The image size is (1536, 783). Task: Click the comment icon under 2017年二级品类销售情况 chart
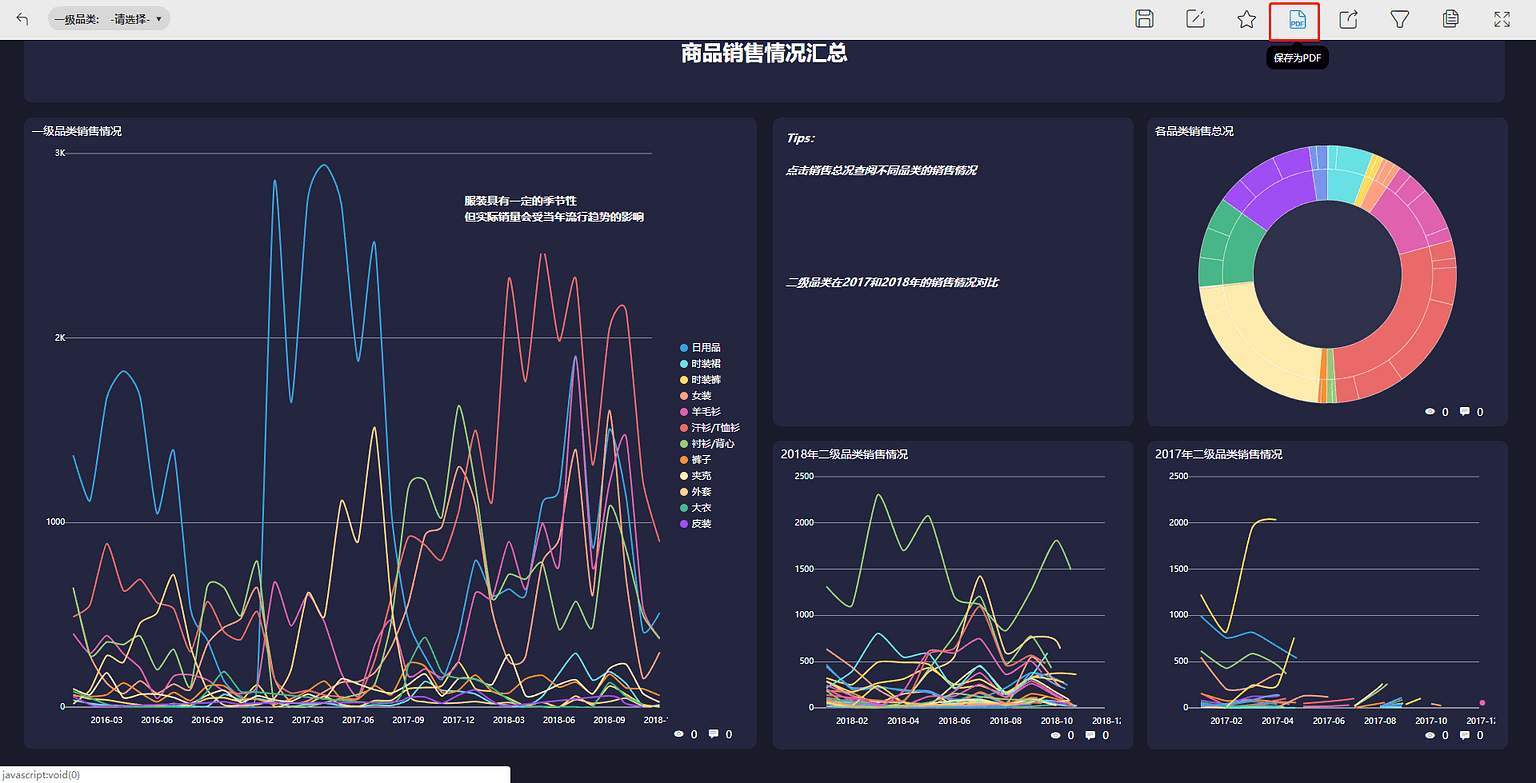click(1464, 735)
